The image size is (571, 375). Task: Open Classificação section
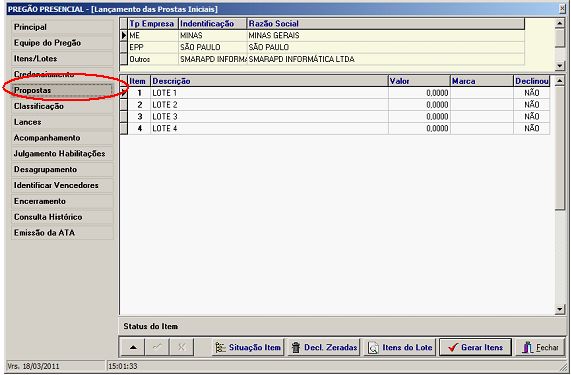pyautogui.click(x=62, y=106)
